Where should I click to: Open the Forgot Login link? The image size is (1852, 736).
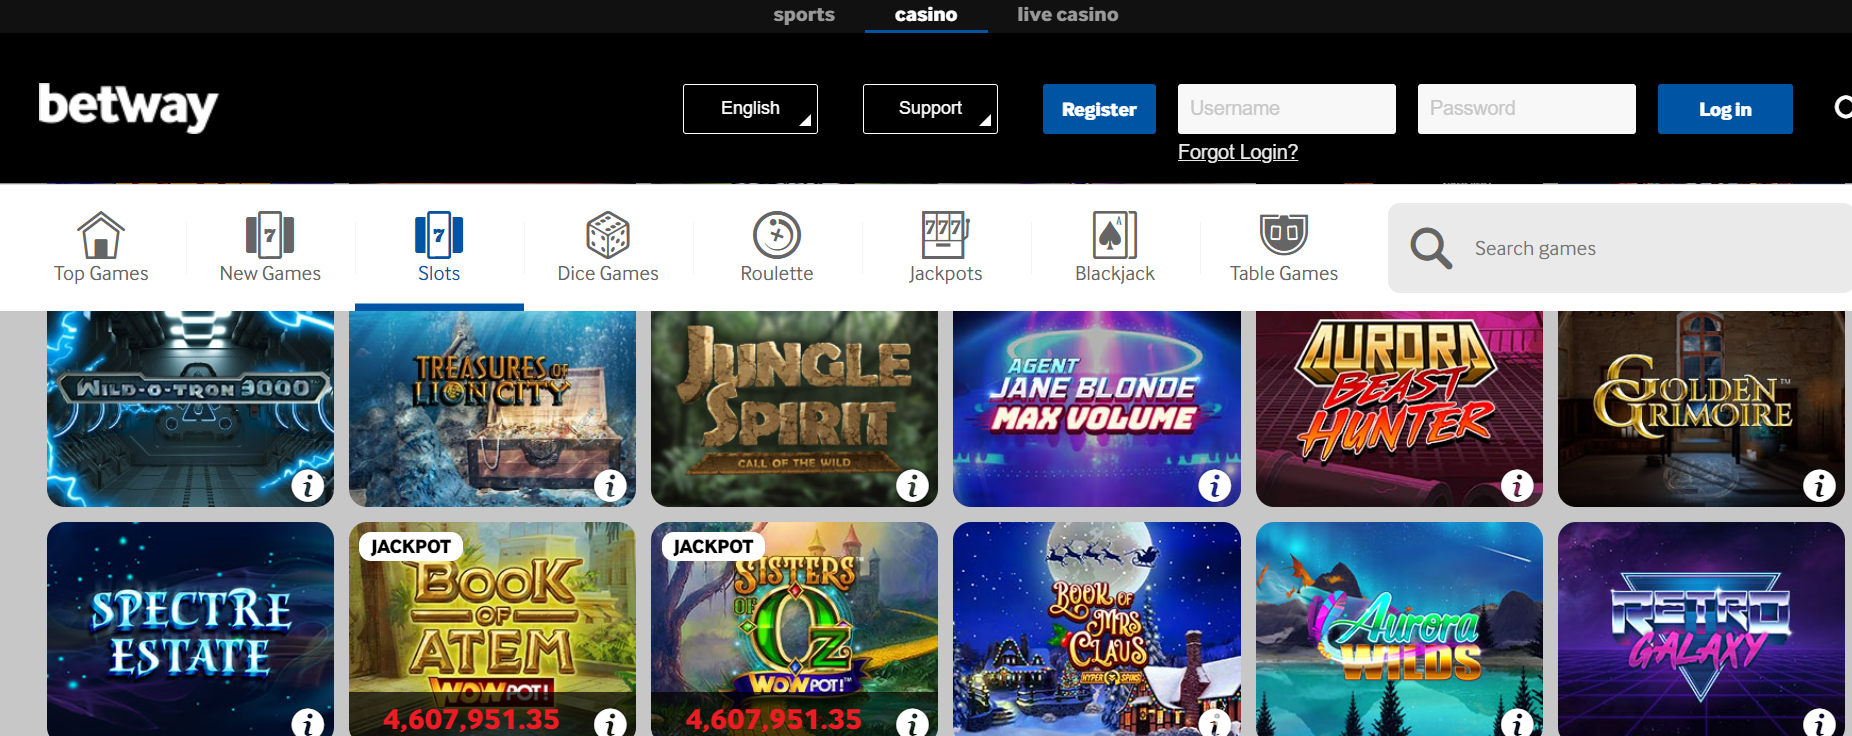coord(1238,152)
